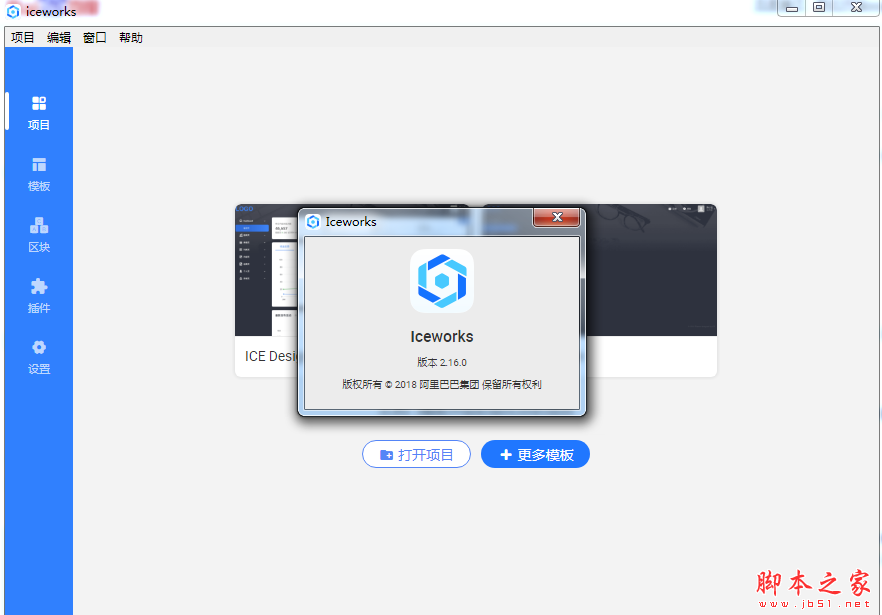Click the ICE Desi template title
This screenshot has height=615, width=882.
tap(271, 356)
